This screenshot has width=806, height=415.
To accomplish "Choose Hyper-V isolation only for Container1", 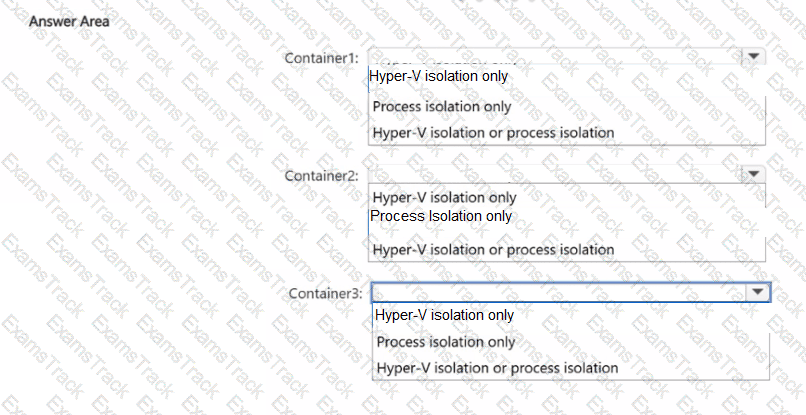I will point(438,76).
